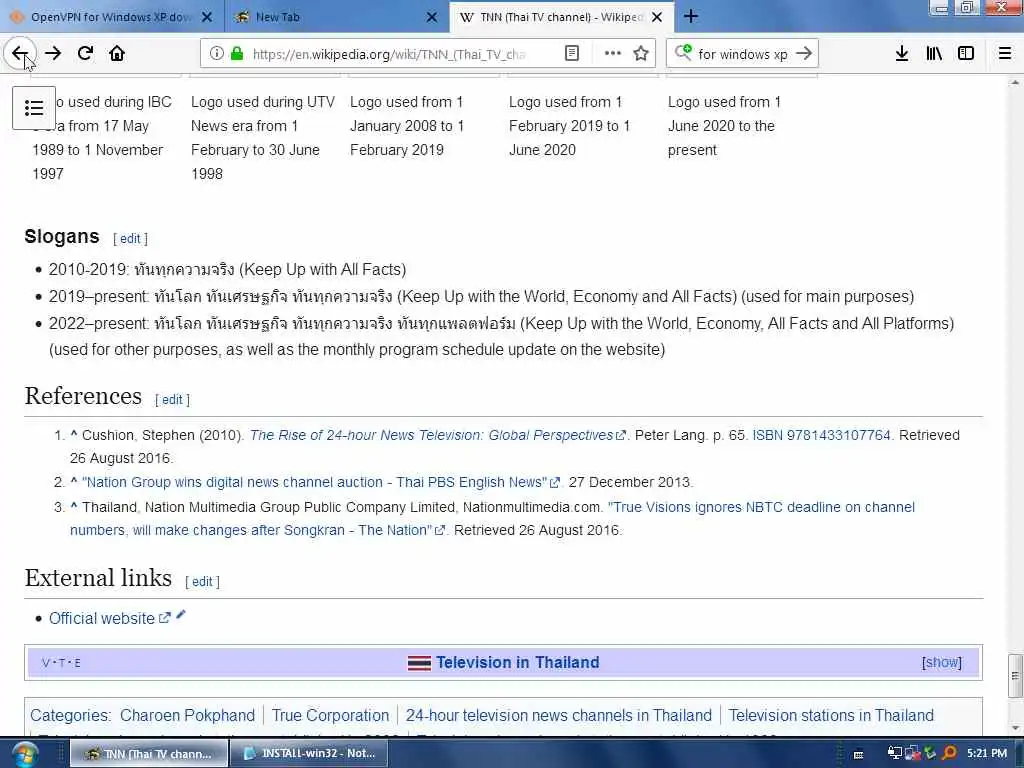Show sidebars icon in toolbar

coord(966,54)
